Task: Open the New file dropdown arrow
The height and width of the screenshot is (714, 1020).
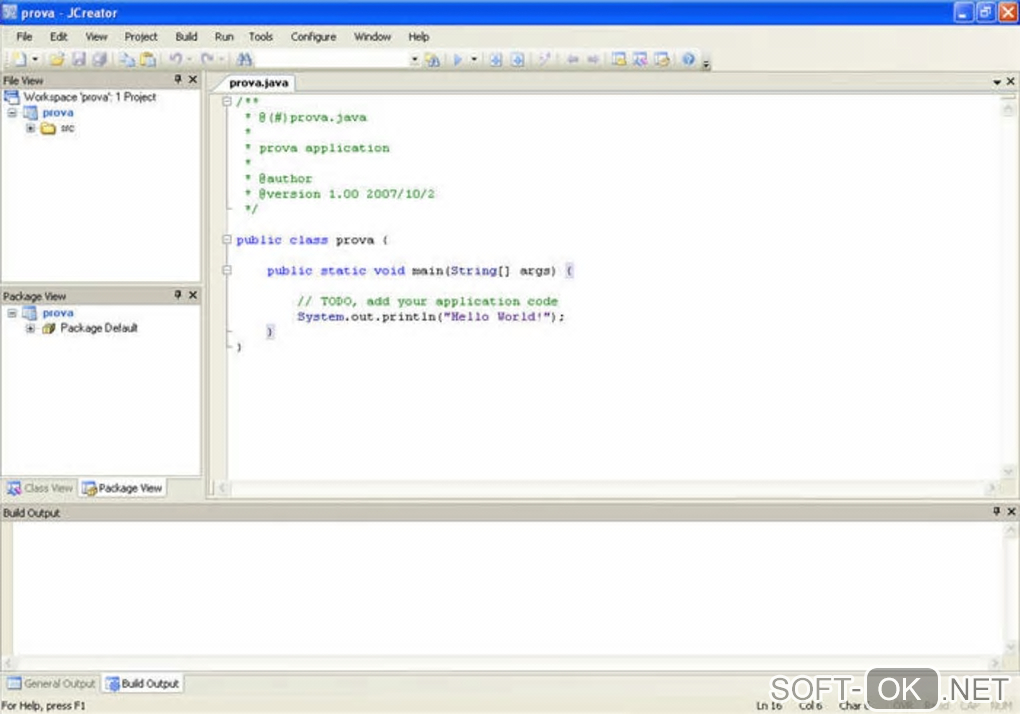Action: click(35, 59)
